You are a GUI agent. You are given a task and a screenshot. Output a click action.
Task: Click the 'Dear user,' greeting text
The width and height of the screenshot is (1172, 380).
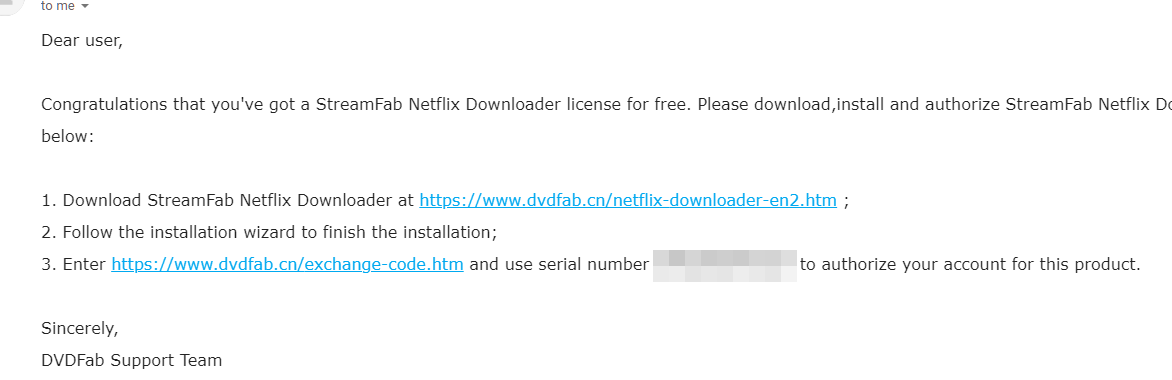coord(81,41)
